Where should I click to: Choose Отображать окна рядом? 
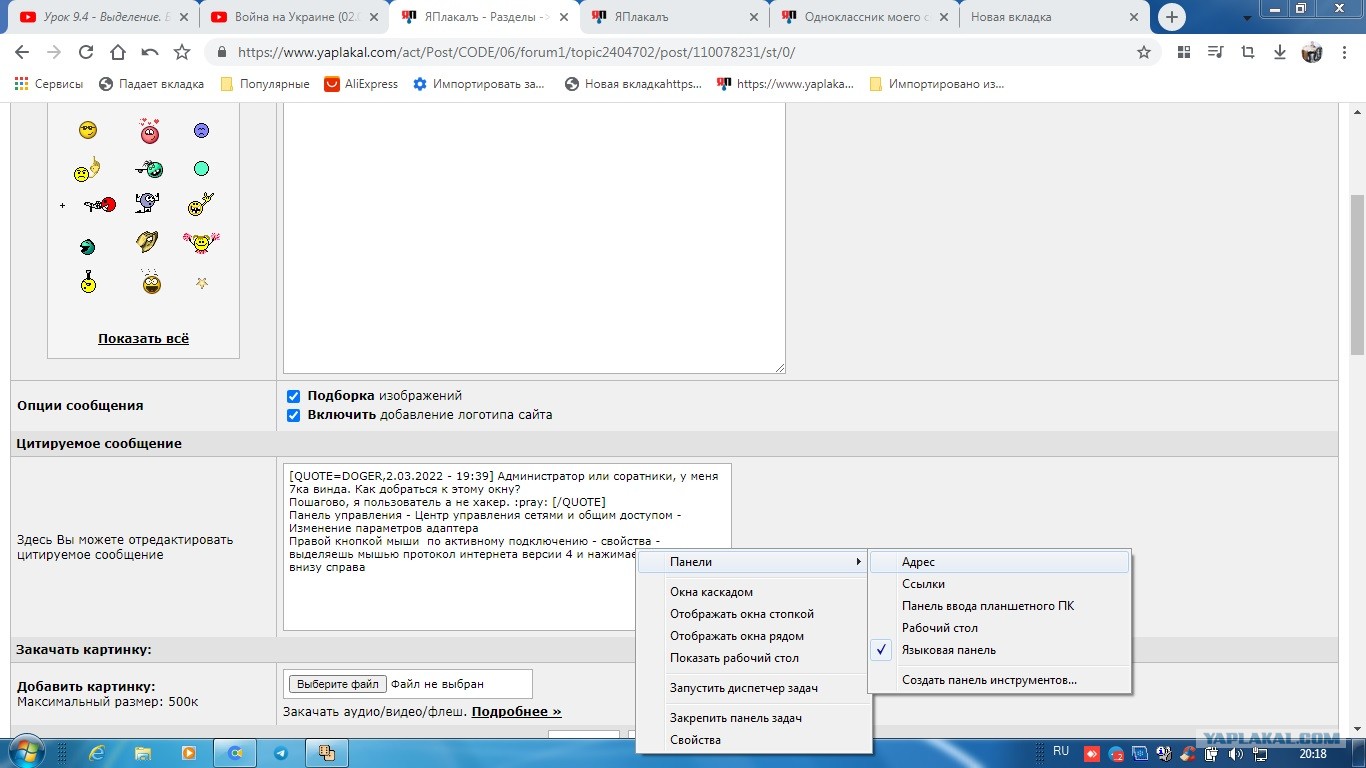754,636
